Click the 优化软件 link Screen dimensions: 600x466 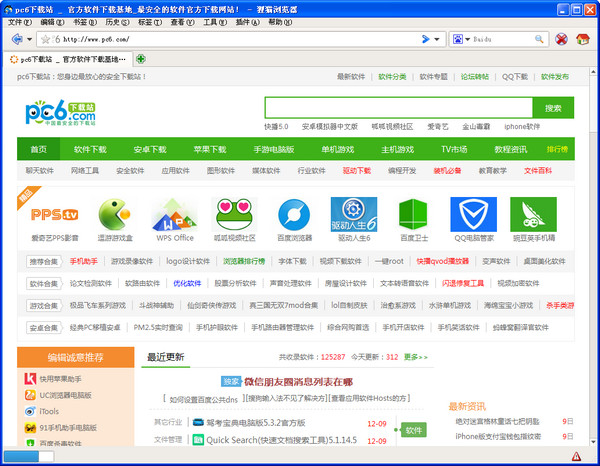point(187,284)
